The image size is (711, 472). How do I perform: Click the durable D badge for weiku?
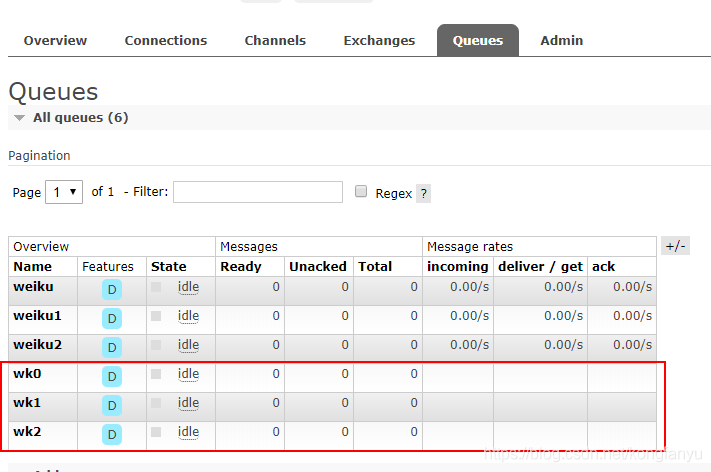point(112,289)
